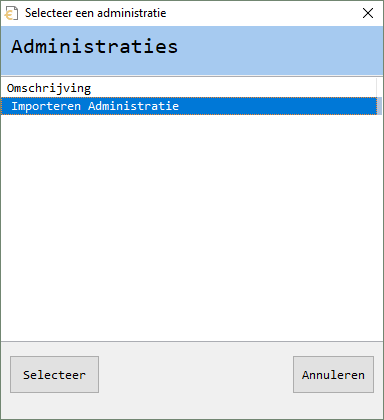This screenshot has height=420, width=384.
Task: Click the scrollbar beside the list
Action: coord(380,106)
